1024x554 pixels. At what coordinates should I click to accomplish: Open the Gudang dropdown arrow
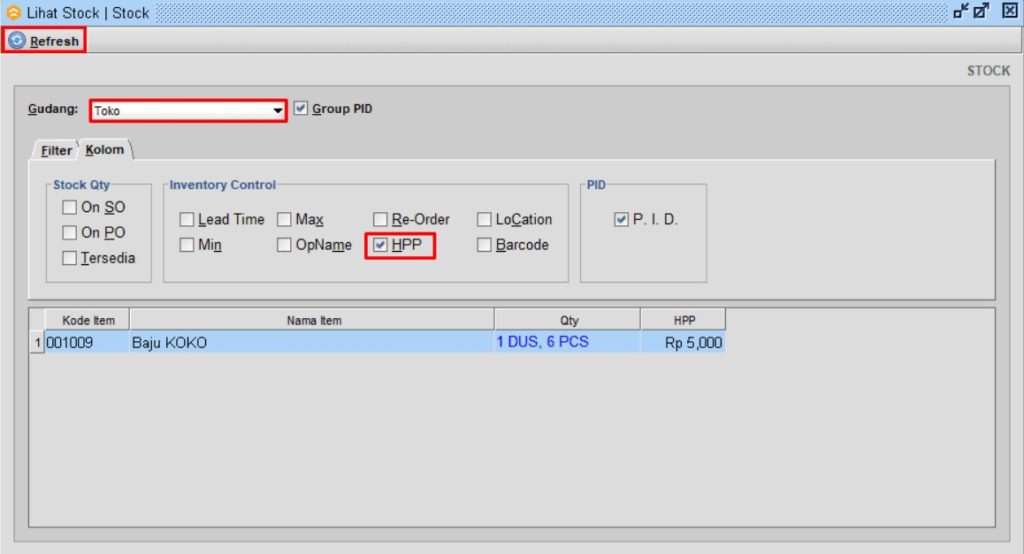(278, 111)
